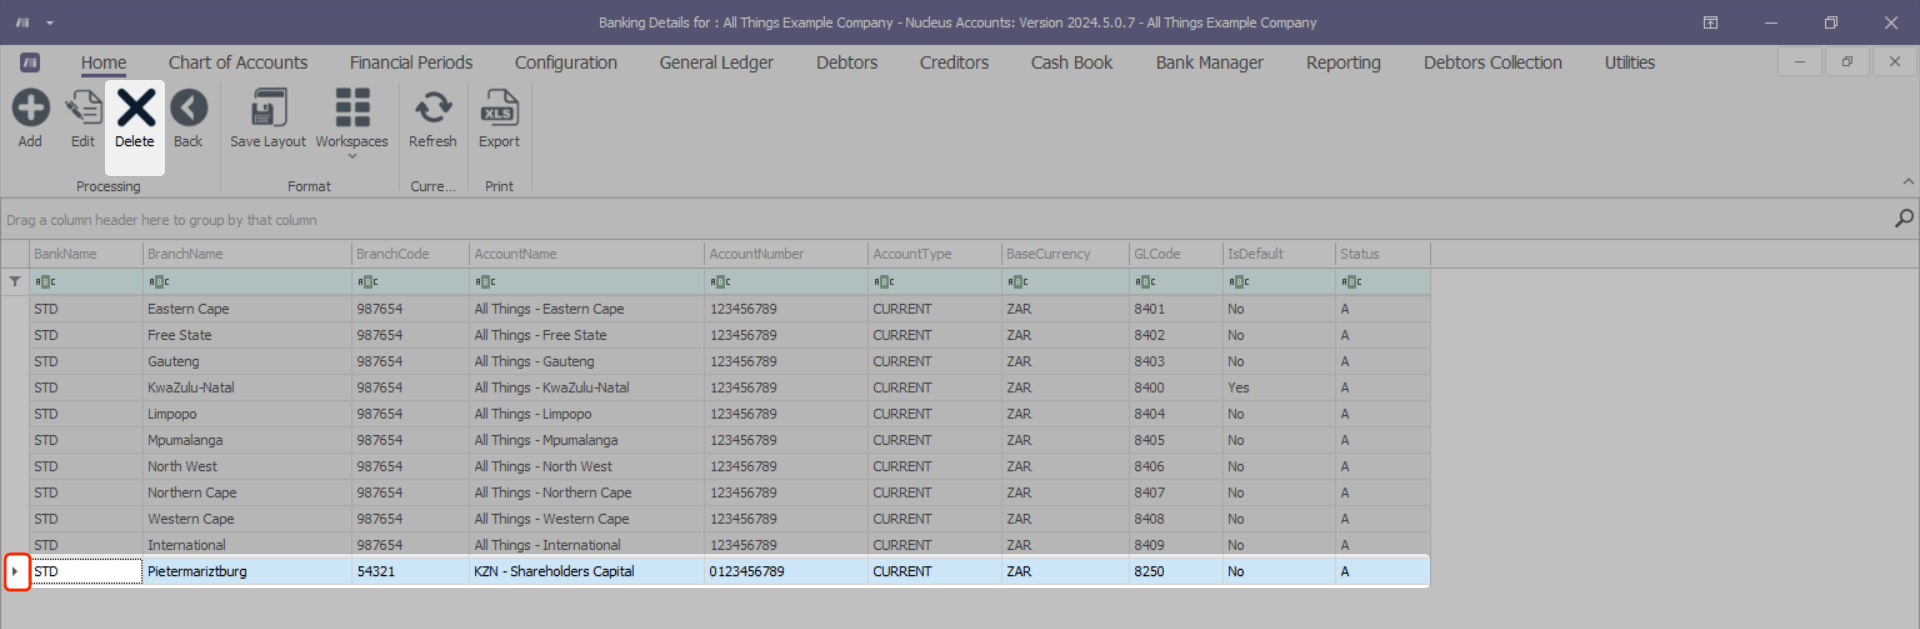1920x629 pixels.
Task: Open the Bank Manager tab
Action: (1209, 63)
